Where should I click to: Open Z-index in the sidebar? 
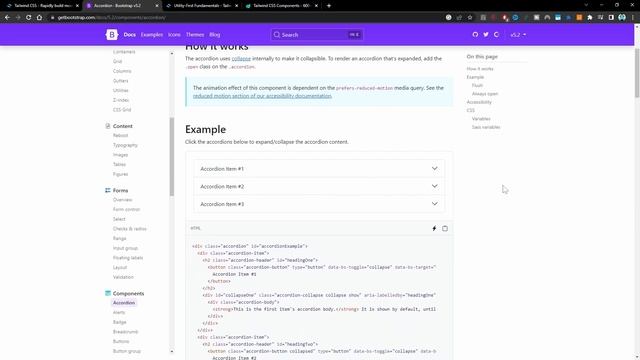point(121,100)
